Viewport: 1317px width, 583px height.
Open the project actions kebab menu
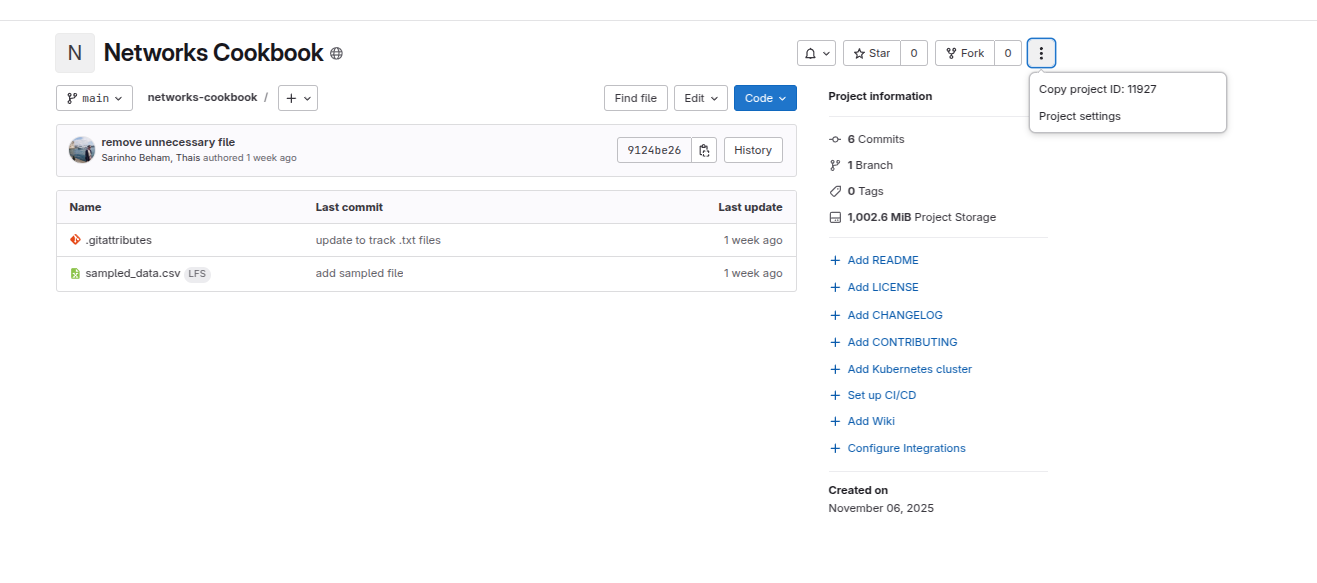tap(1041, 53)
